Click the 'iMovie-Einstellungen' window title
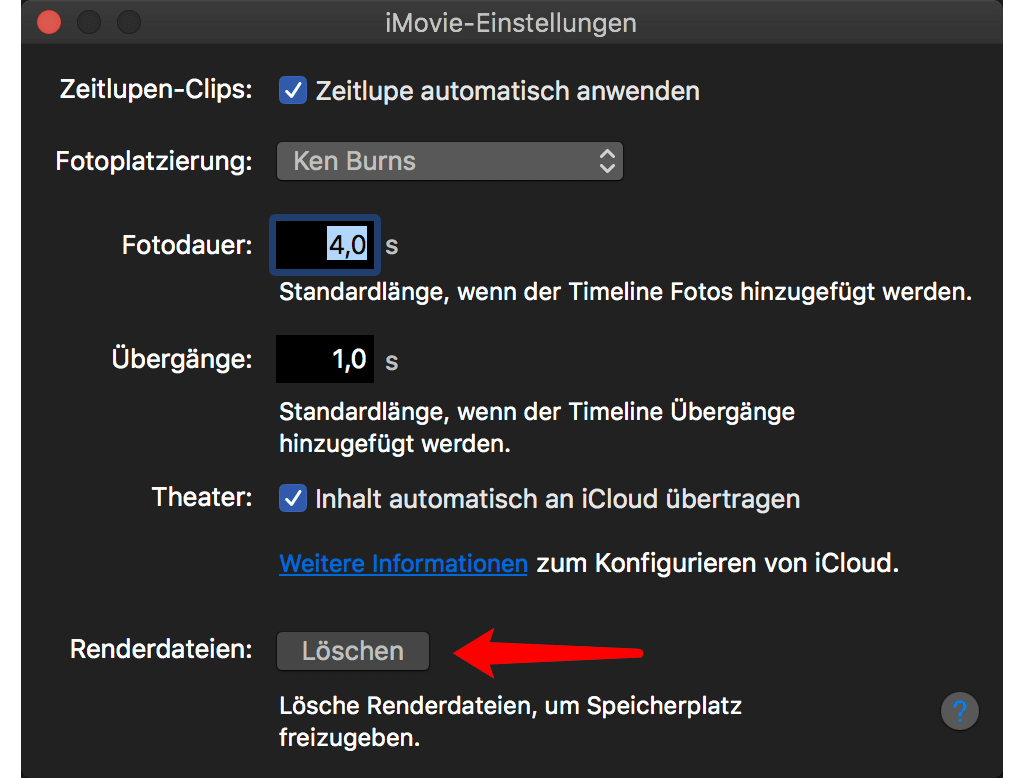Viewport: 1024px width, 778px height. pos(511,23)
